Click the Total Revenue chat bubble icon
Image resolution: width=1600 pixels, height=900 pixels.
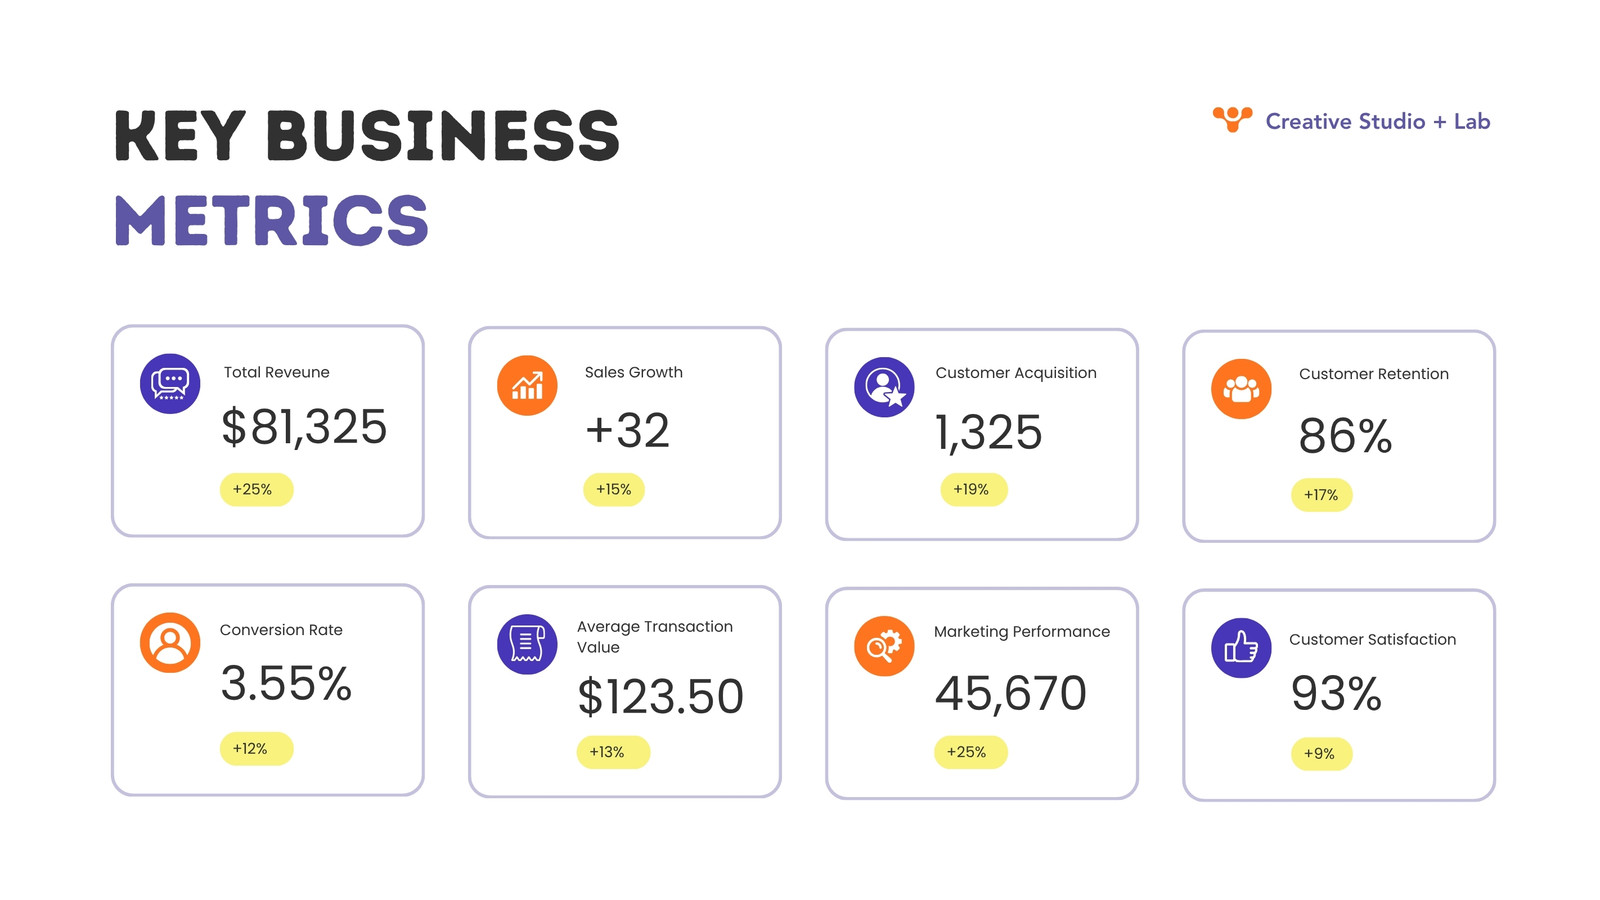click(170, 383)
